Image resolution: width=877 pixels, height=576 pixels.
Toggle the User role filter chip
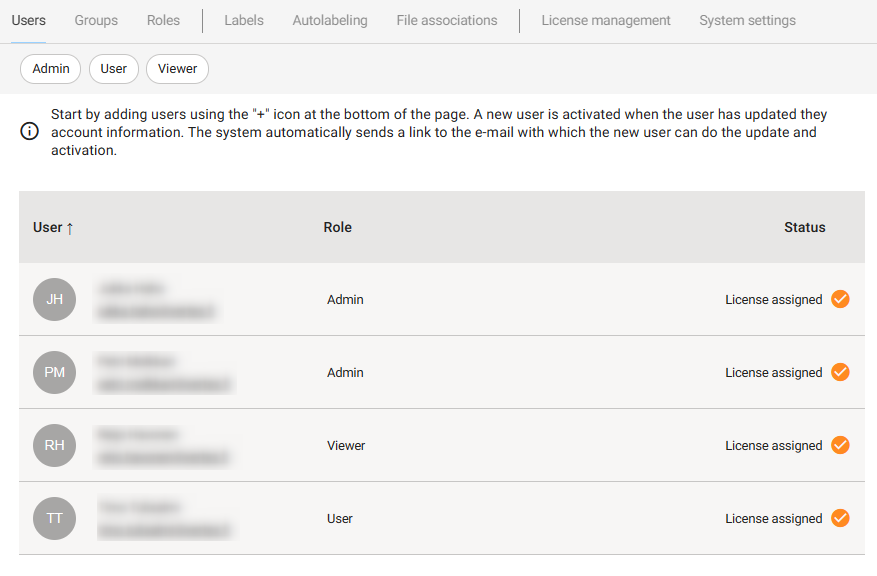coord(114,69)
